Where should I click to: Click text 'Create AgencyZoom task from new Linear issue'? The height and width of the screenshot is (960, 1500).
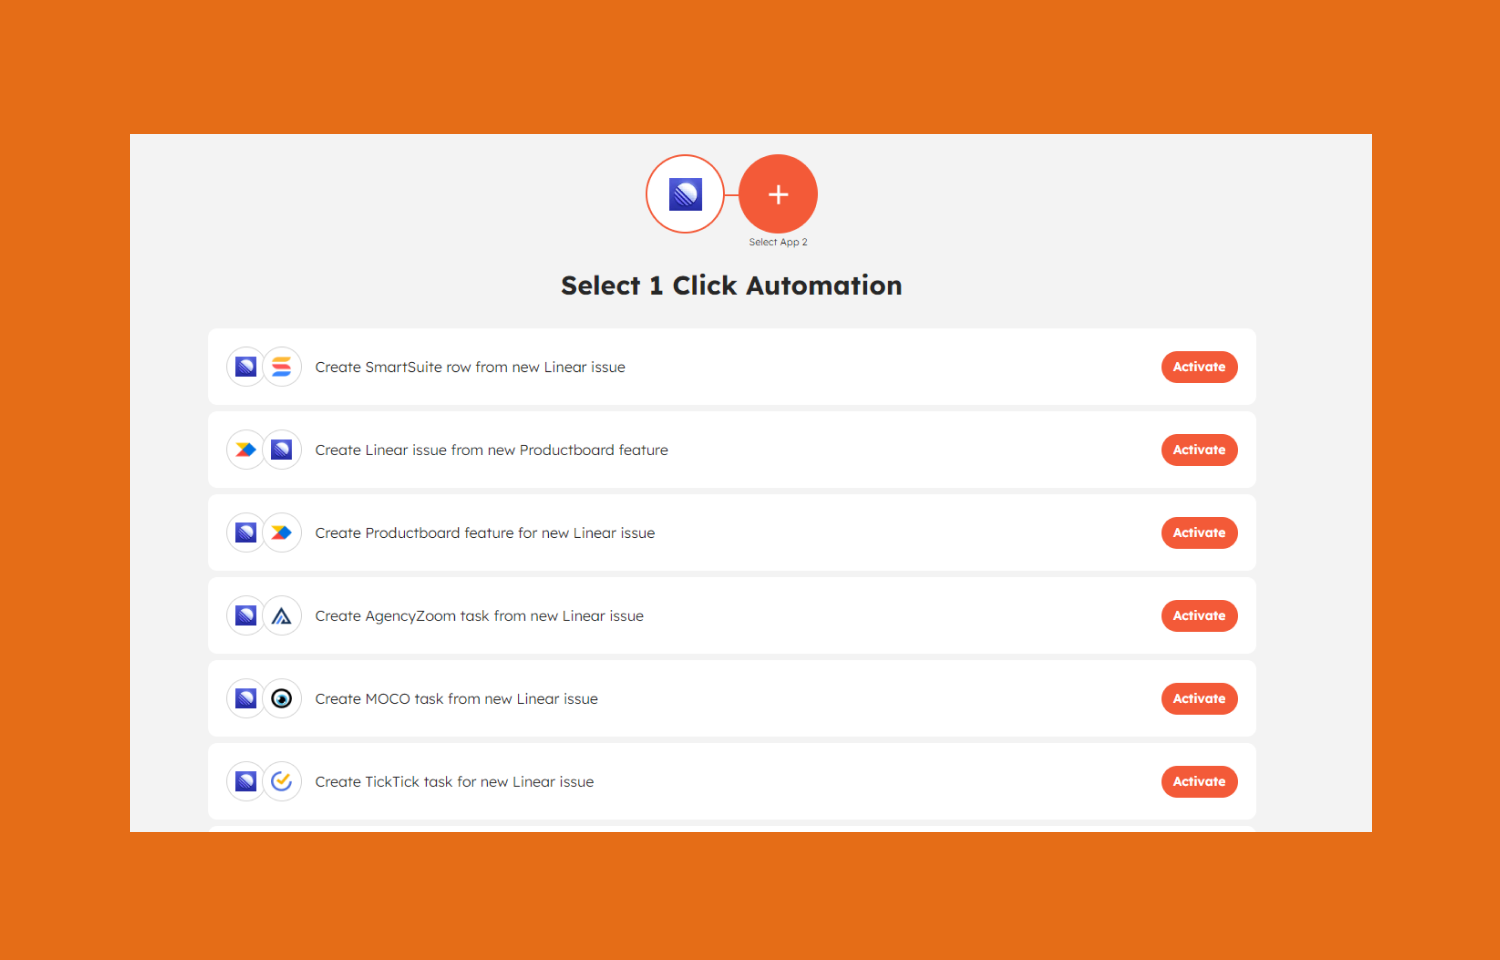(479, 616)
